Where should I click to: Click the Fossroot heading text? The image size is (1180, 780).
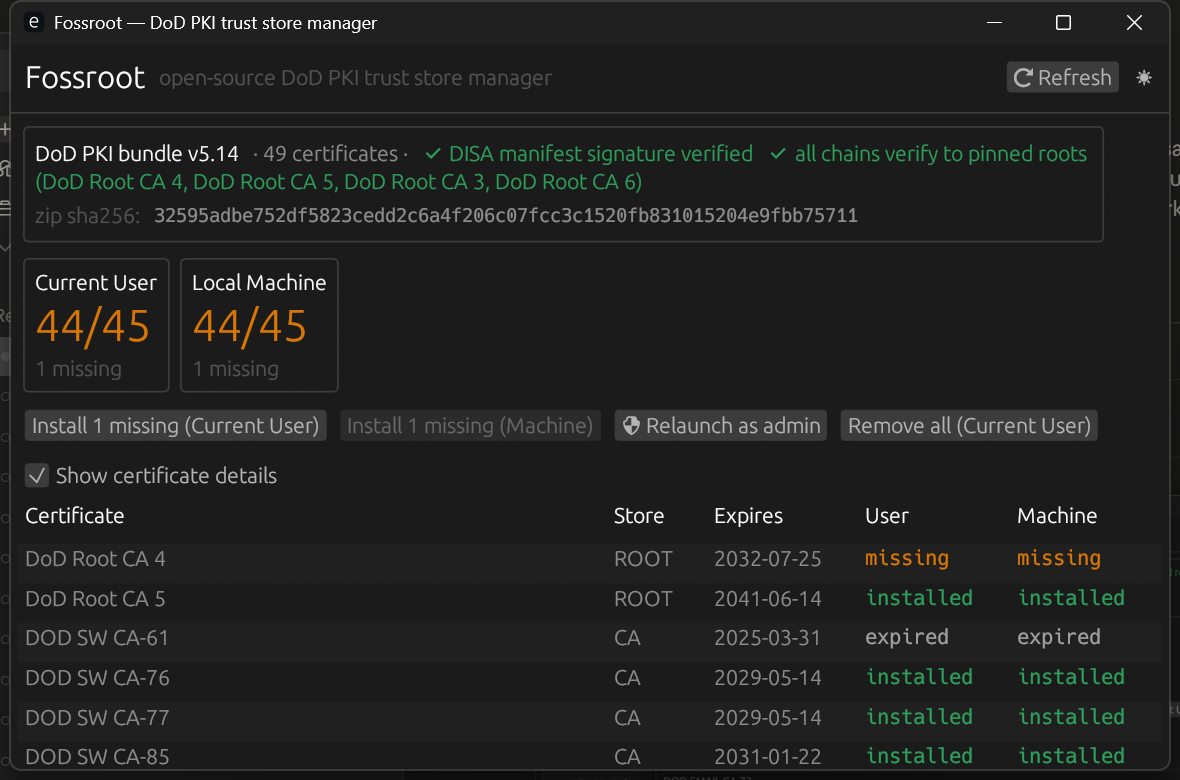85,78
